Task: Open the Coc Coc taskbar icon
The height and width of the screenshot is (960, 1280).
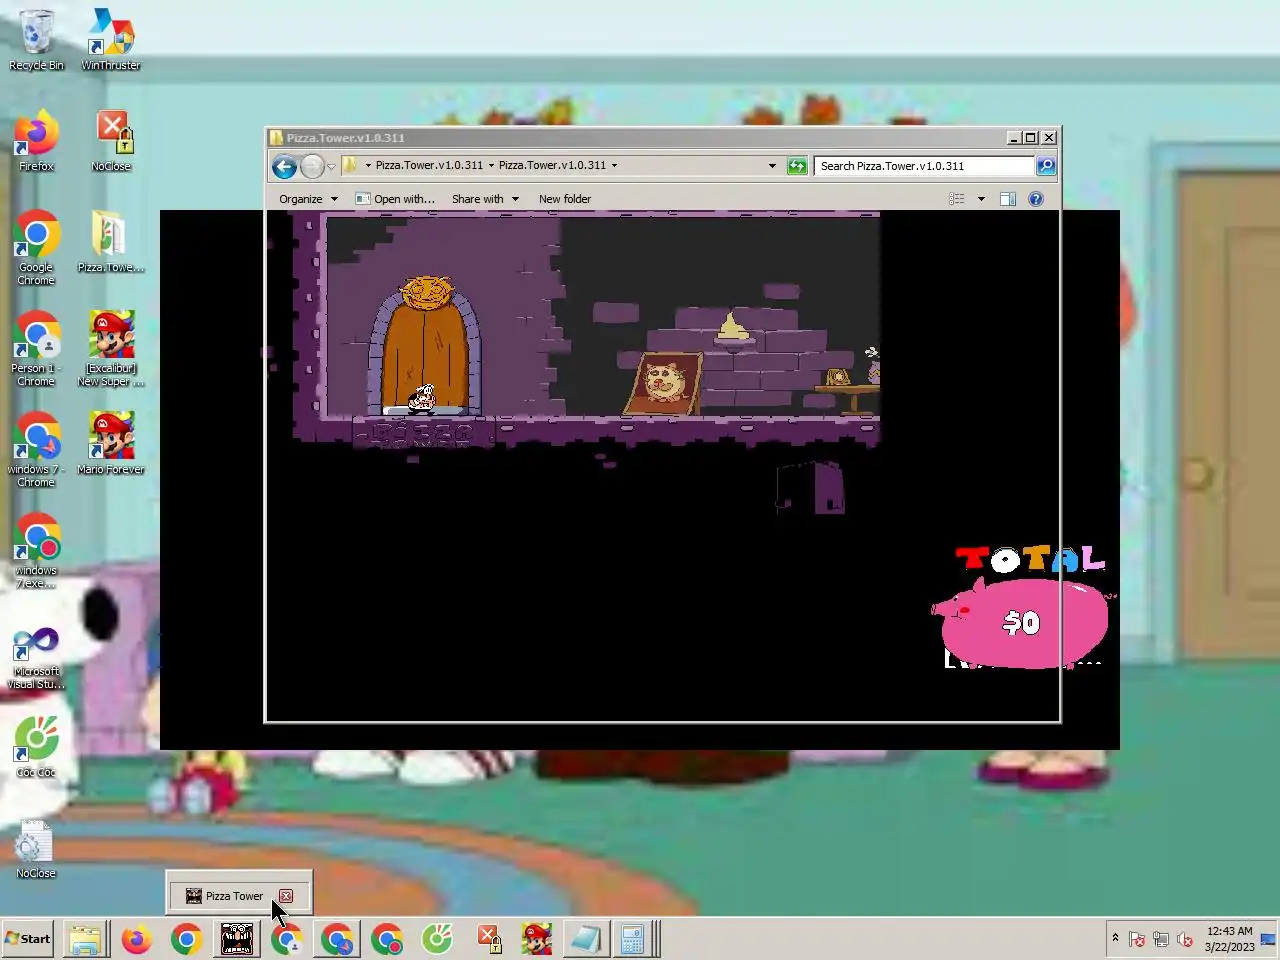Action: click(437, 939)
